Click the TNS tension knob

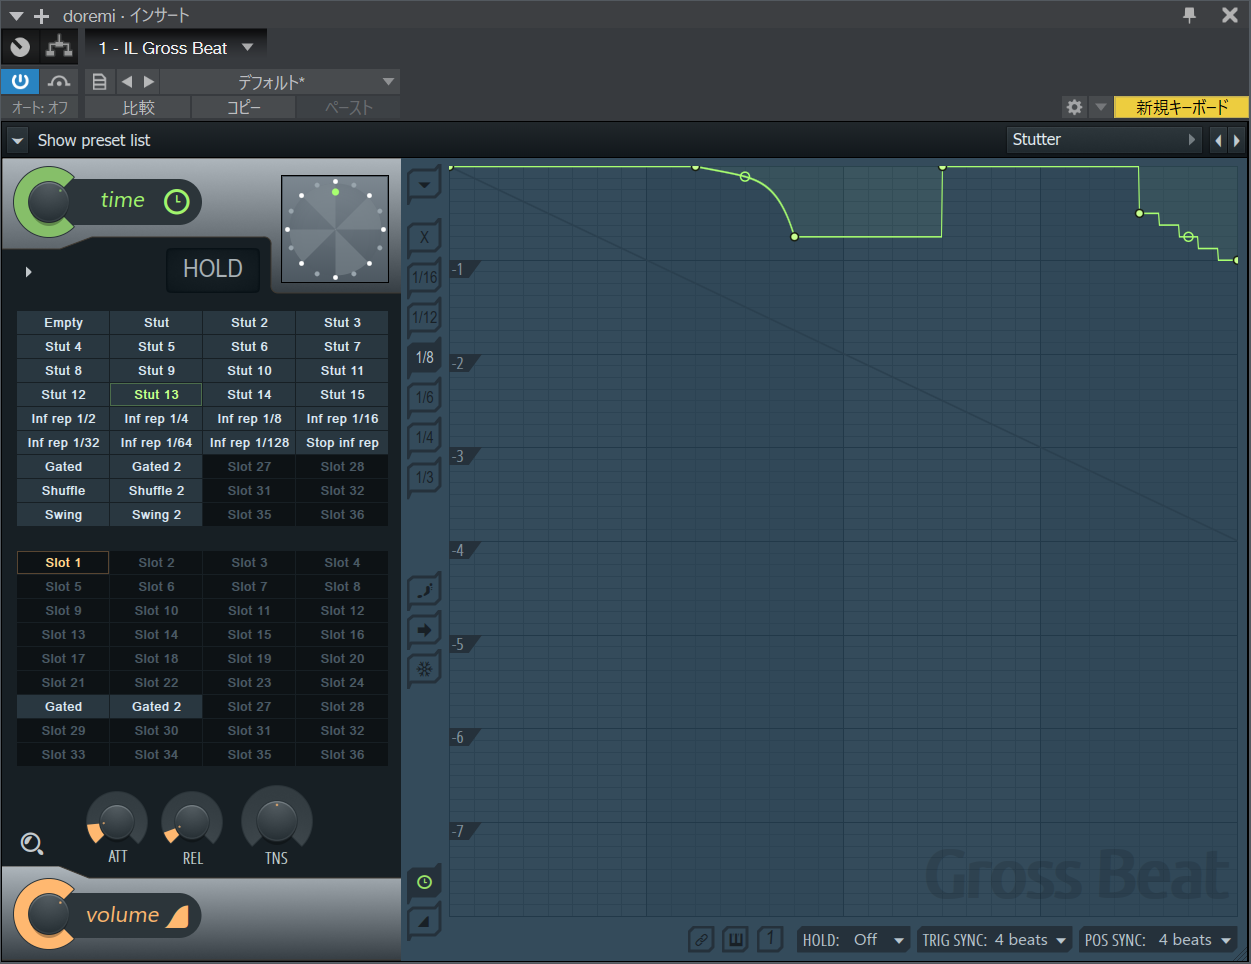click(x=277, y=821)
